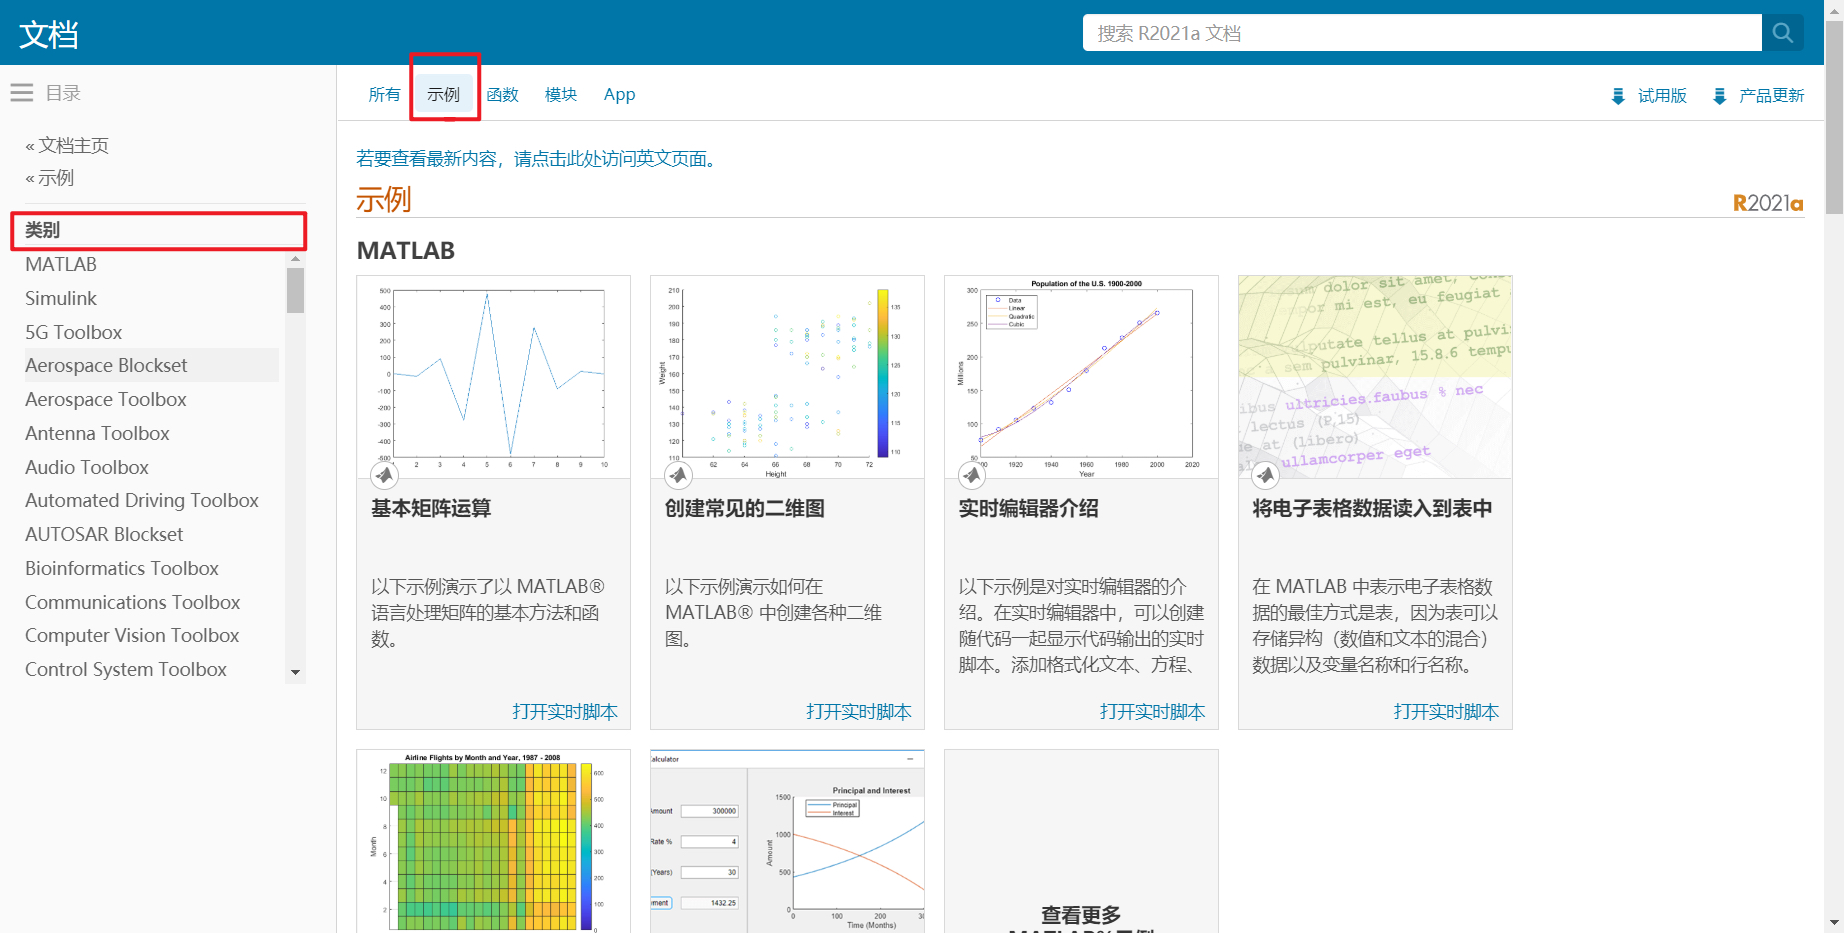
Task: Click the scatter plot thumbnail for 创建常见的二维图
Action: tap(788, 377)
